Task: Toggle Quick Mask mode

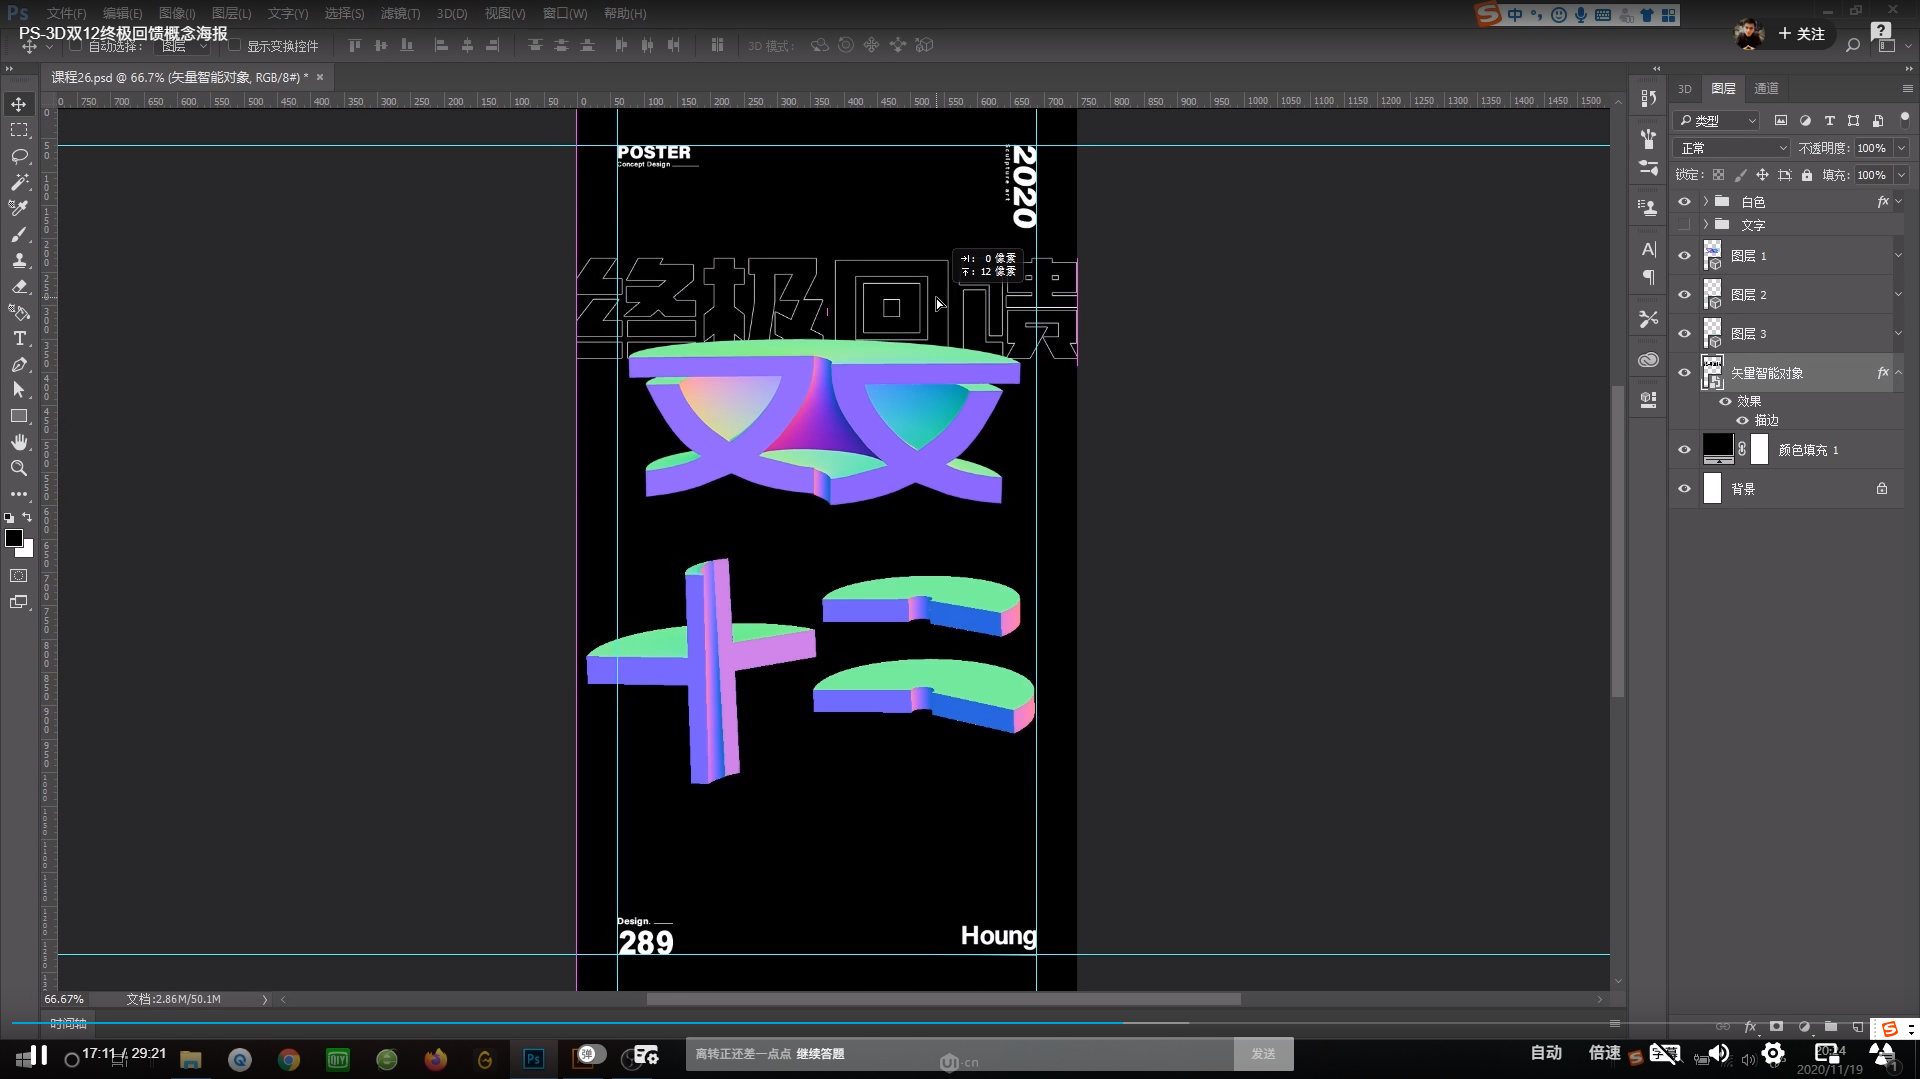Action: click(x=19, y=576)
